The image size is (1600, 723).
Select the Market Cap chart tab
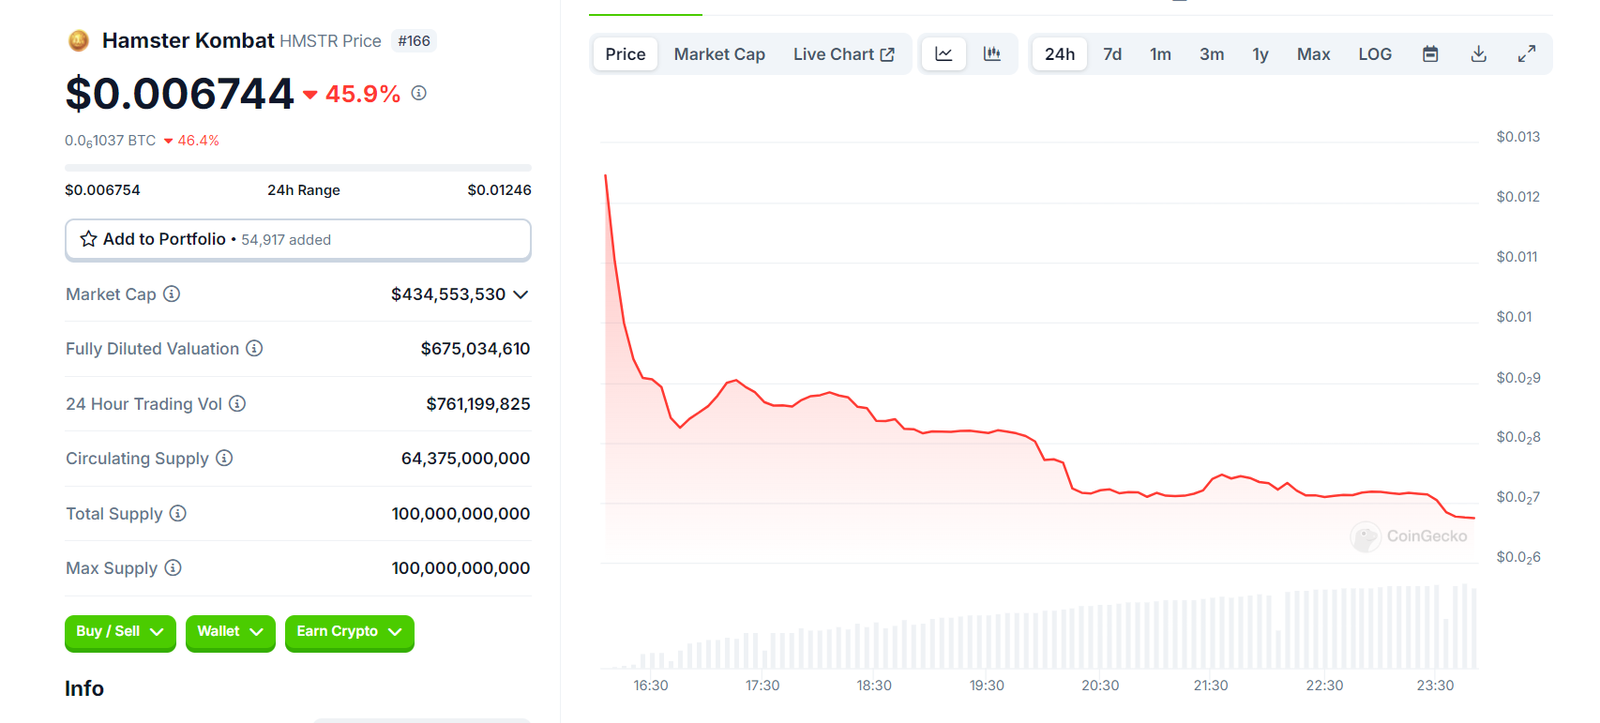tap(719, 54)
